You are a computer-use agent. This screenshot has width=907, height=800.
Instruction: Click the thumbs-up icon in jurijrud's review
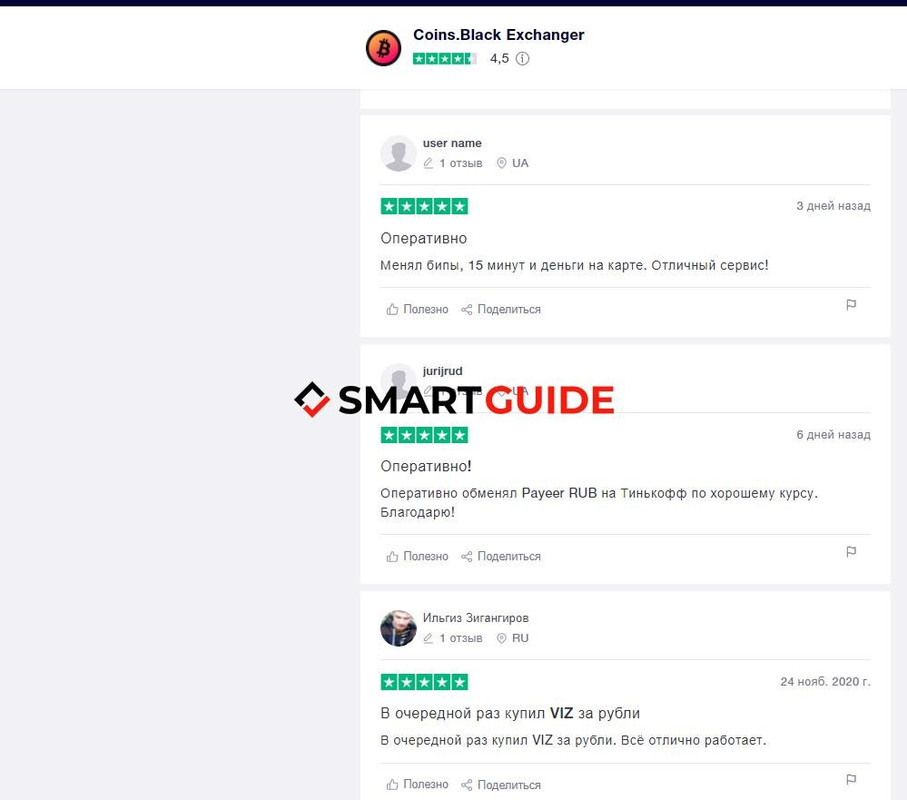pyautogui.click(x=392, y=556)
